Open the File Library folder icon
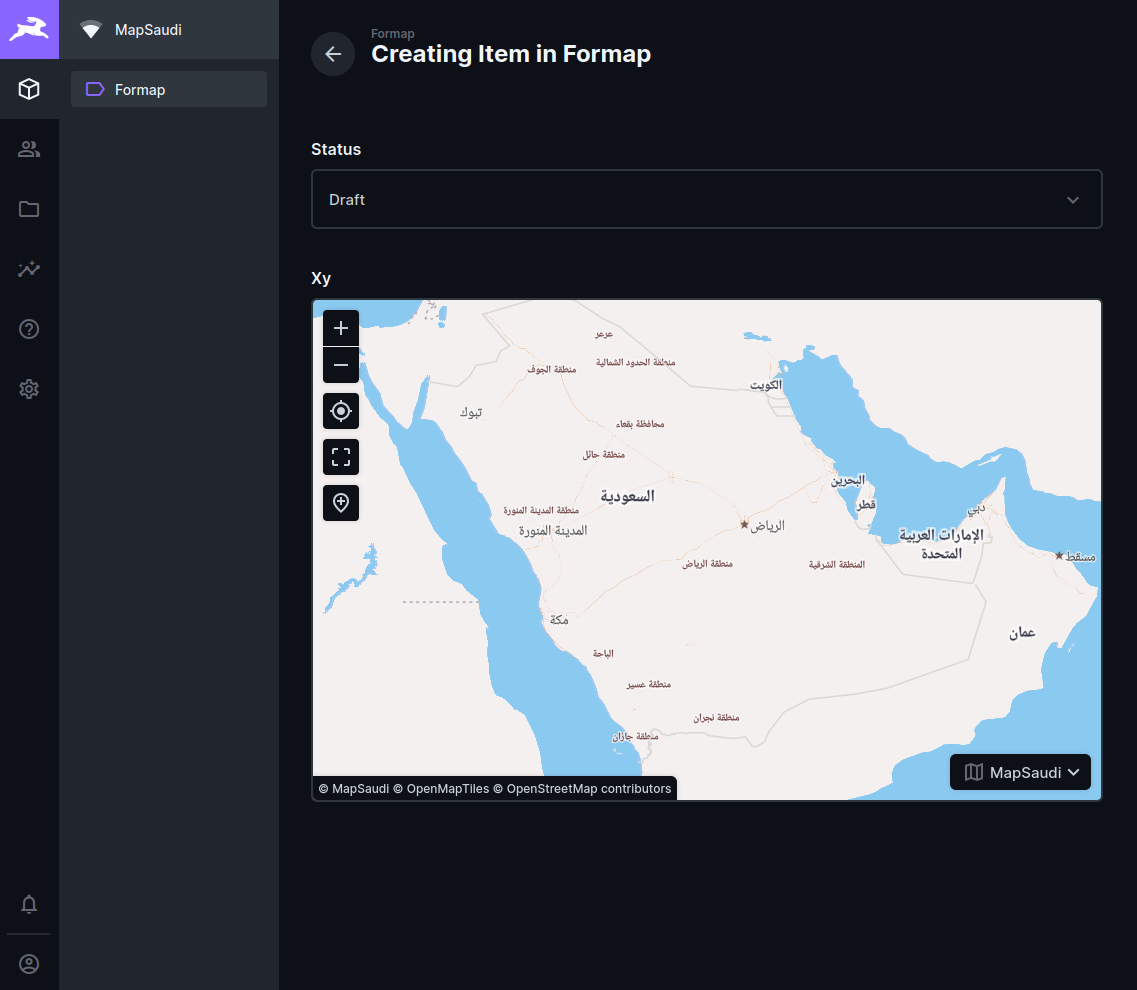 coord(29,209)
